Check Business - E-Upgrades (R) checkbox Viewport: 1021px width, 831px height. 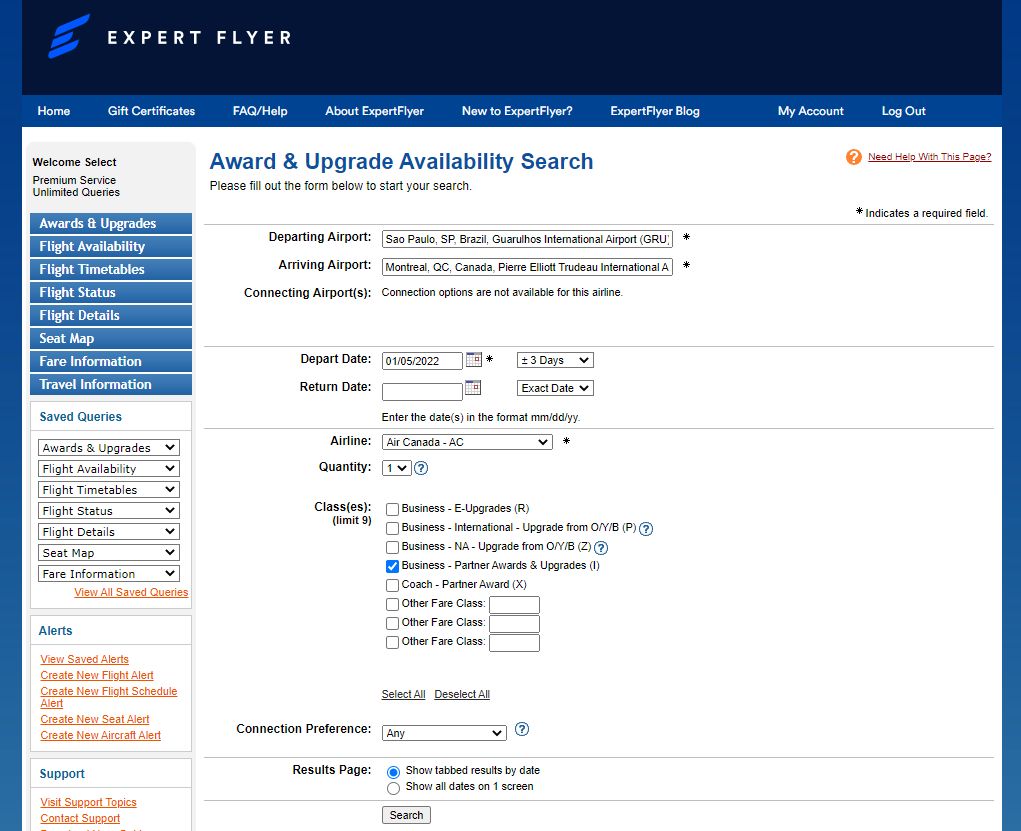[x=392, y=509]
